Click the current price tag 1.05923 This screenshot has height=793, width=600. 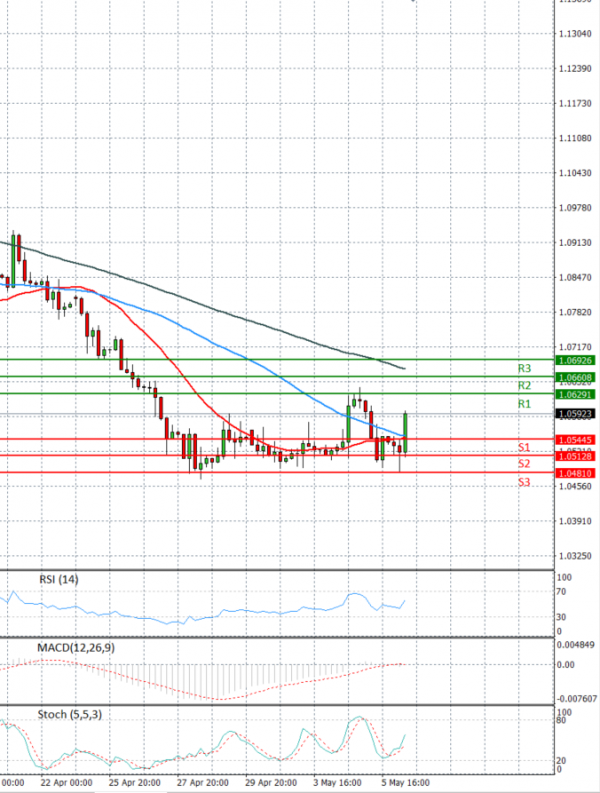[575, 414]
